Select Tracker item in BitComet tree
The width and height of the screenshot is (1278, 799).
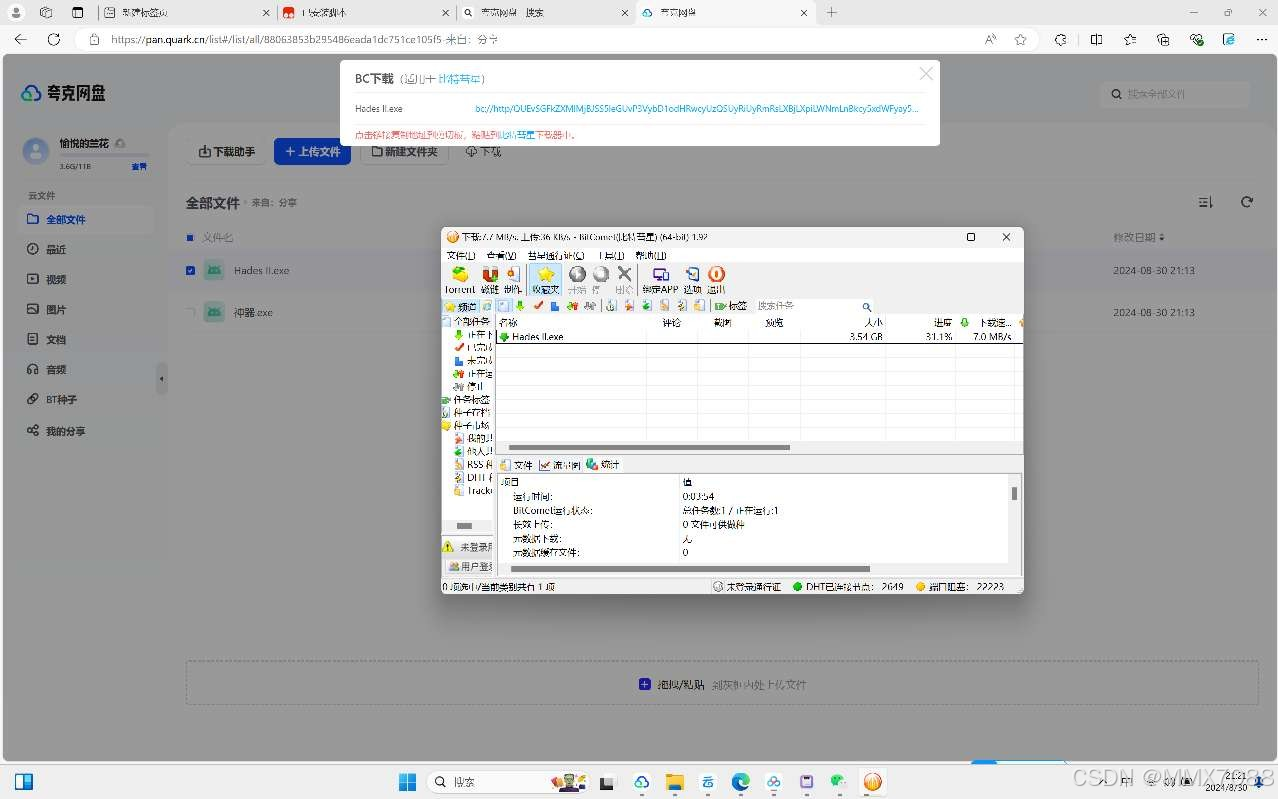pyautogui.click(x=473, y=490)
